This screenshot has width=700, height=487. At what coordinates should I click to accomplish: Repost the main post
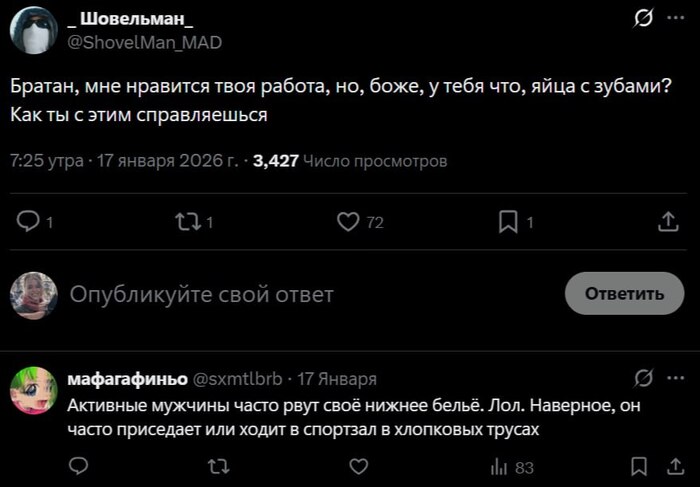click(x=187, y=222)
